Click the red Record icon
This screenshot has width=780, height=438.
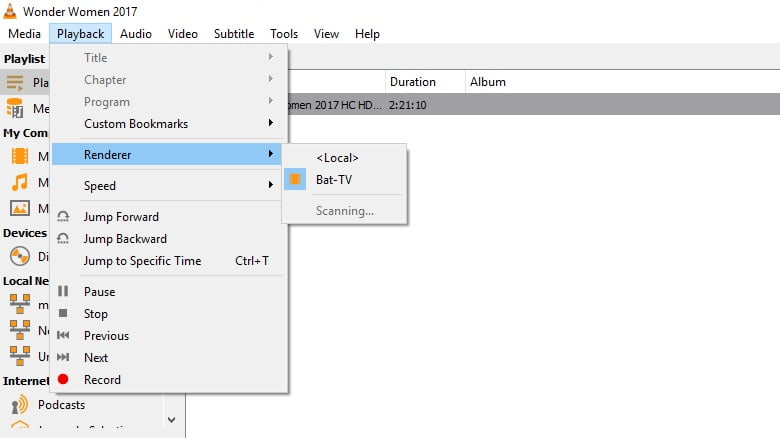63,379
